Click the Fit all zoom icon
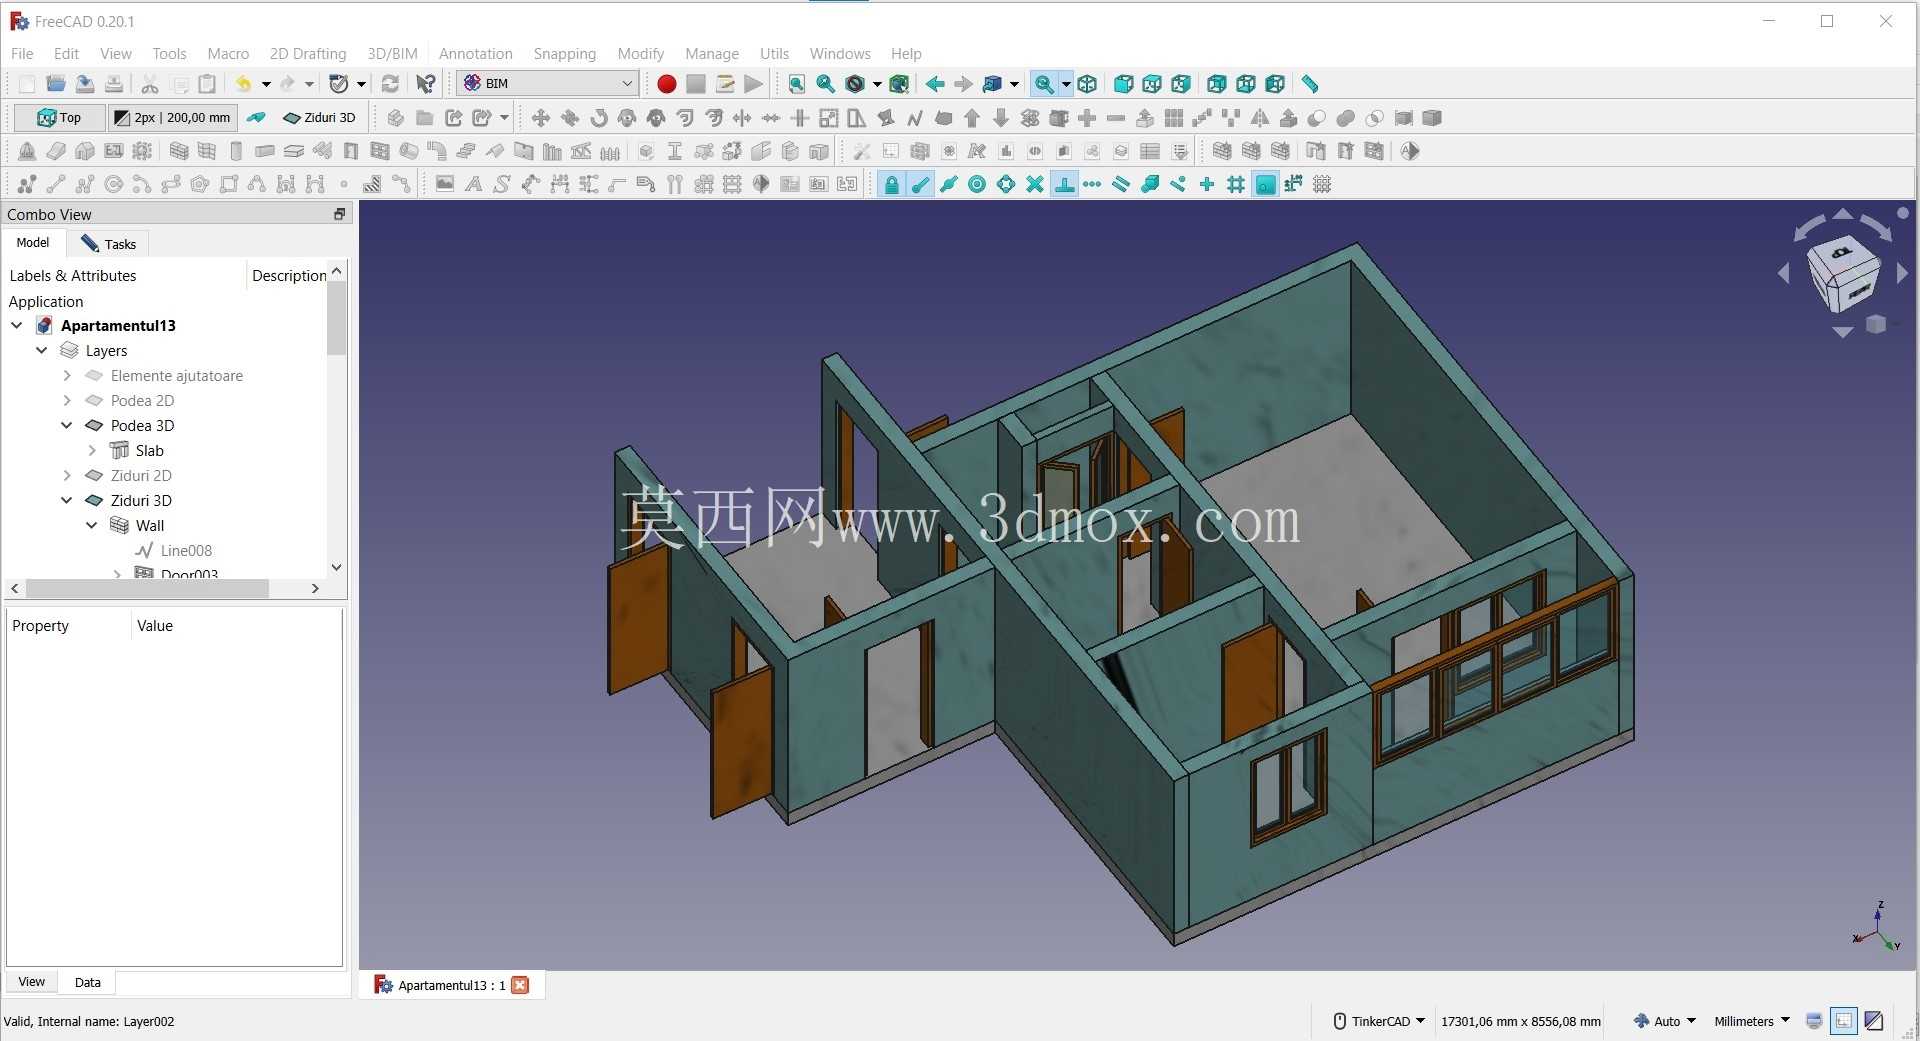 [x=796, y=84]
